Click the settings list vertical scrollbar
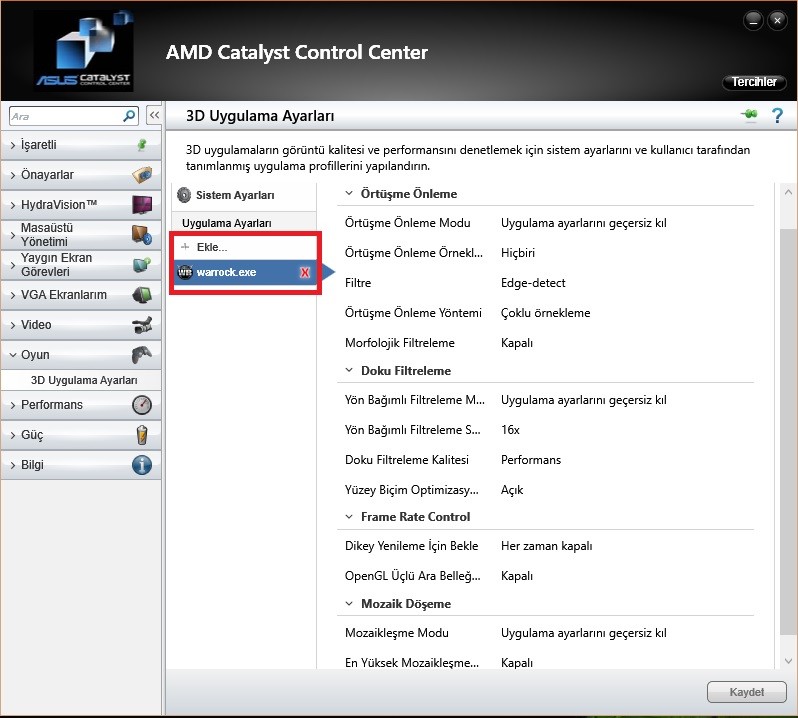Image resolution: width=798 pixels, height=718 pixels. click(788, 430)
